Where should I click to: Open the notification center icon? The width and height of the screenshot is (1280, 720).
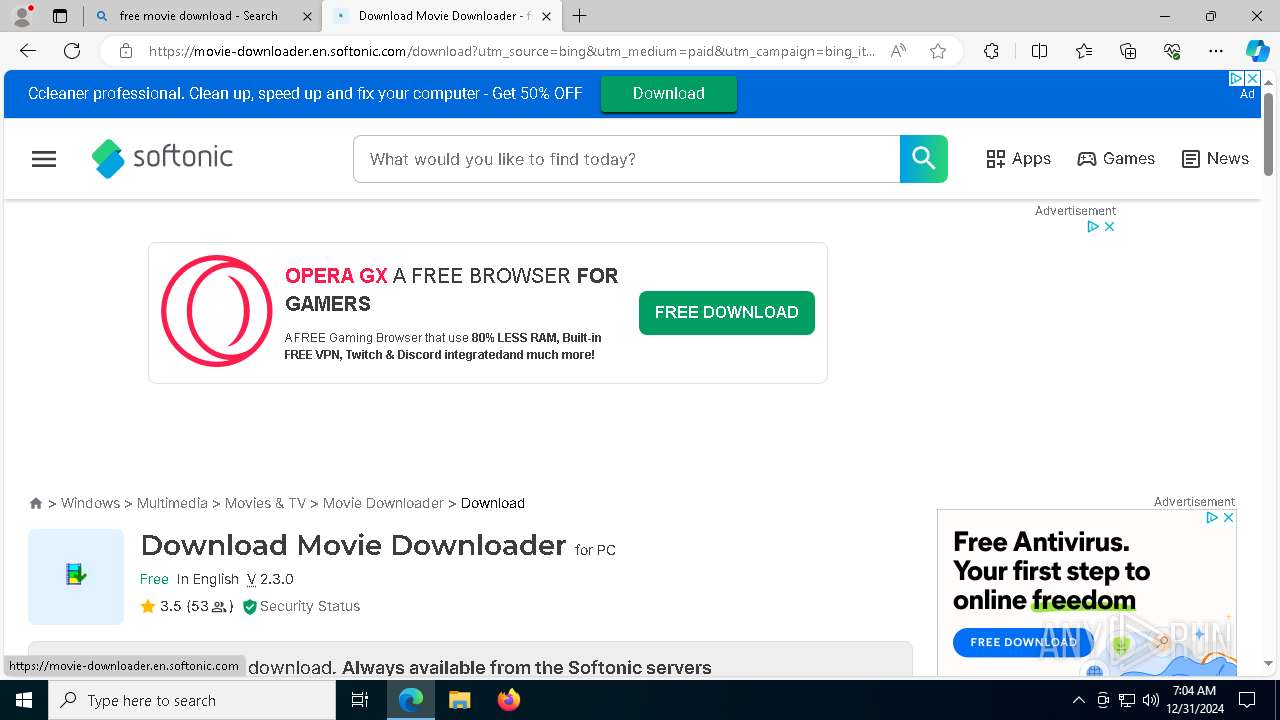click(x=1247, y=700)
